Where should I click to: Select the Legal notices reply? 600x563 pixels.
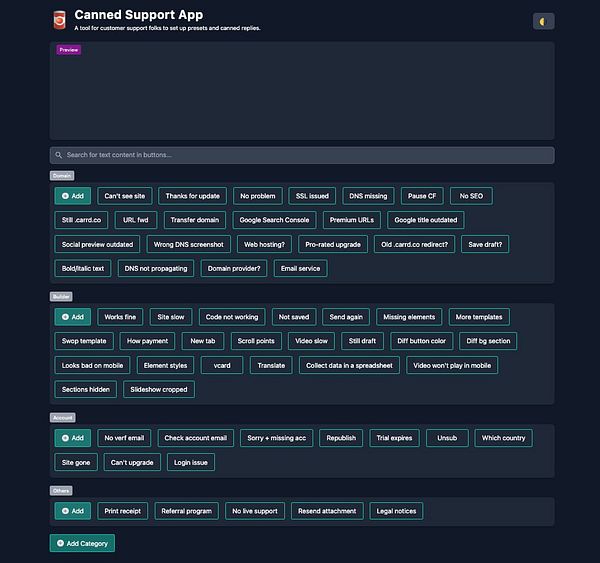point(396,511)
